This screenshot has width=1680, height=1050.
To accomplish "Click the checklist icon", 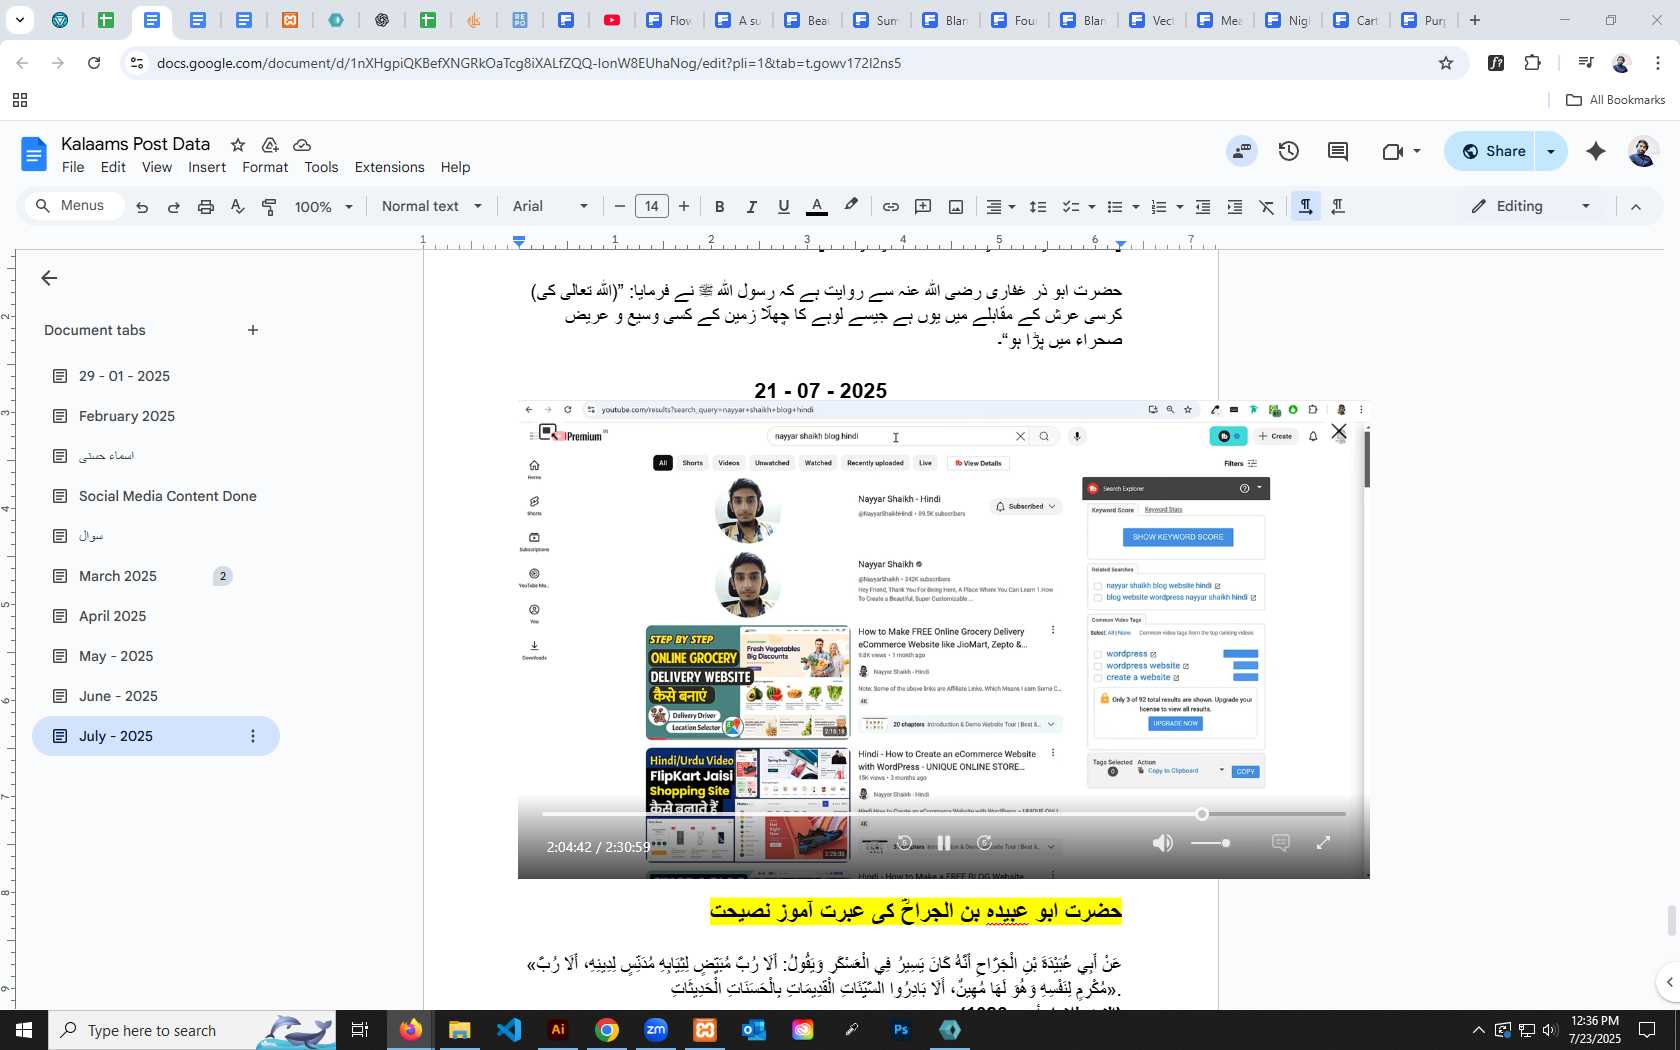I will click(x=1071, y=207).
